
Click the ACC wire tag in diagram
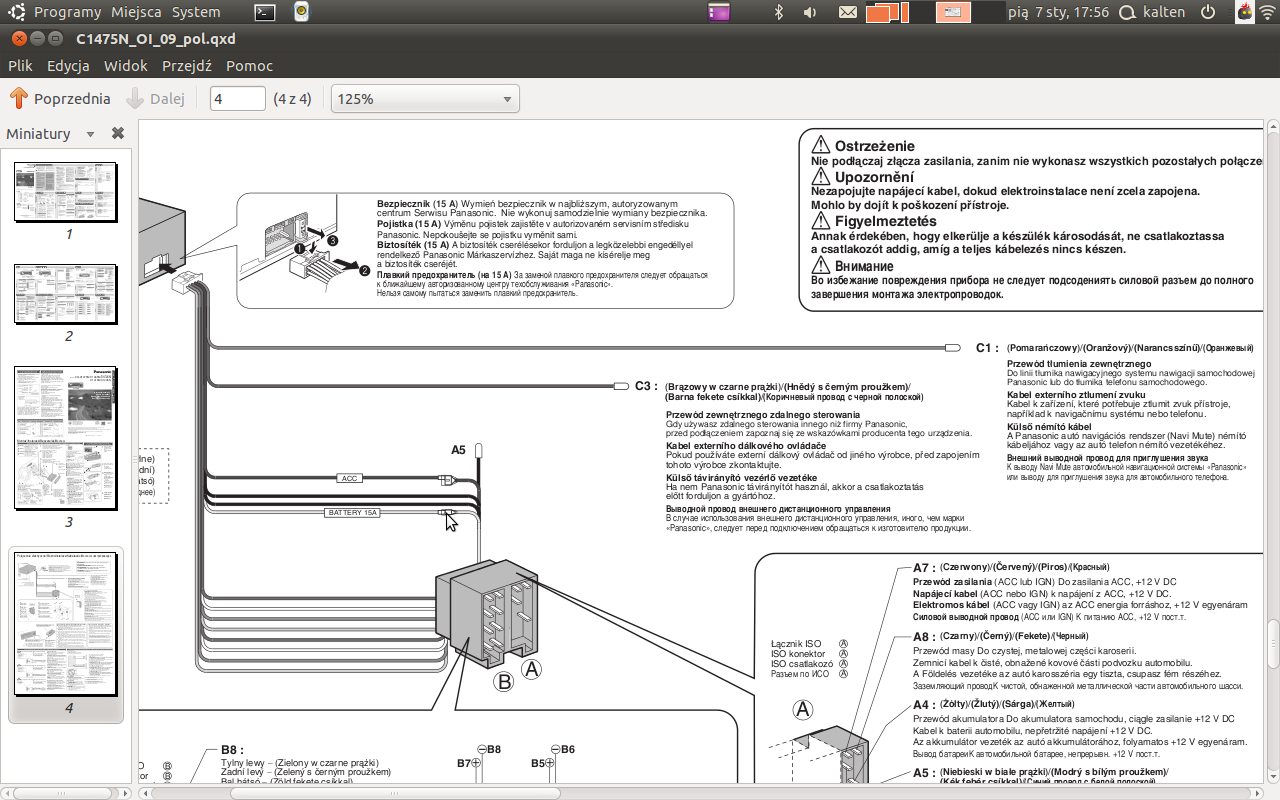click(x=350, y=479)
